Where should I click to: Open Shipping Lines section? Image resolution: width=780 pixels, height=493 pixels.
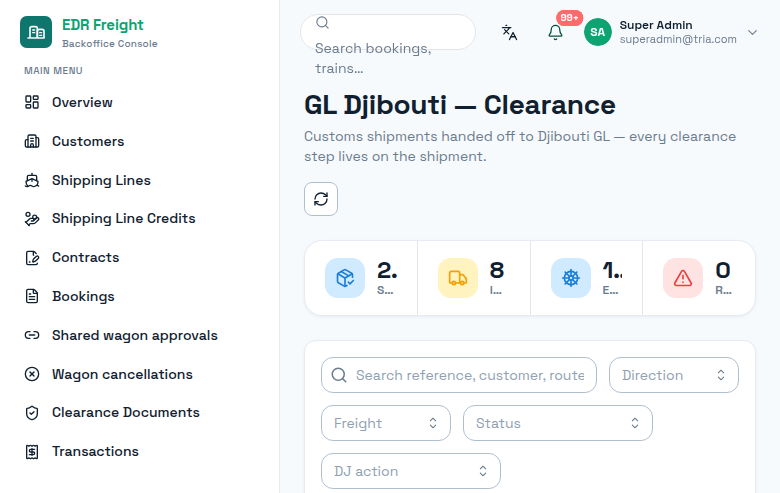101,180
